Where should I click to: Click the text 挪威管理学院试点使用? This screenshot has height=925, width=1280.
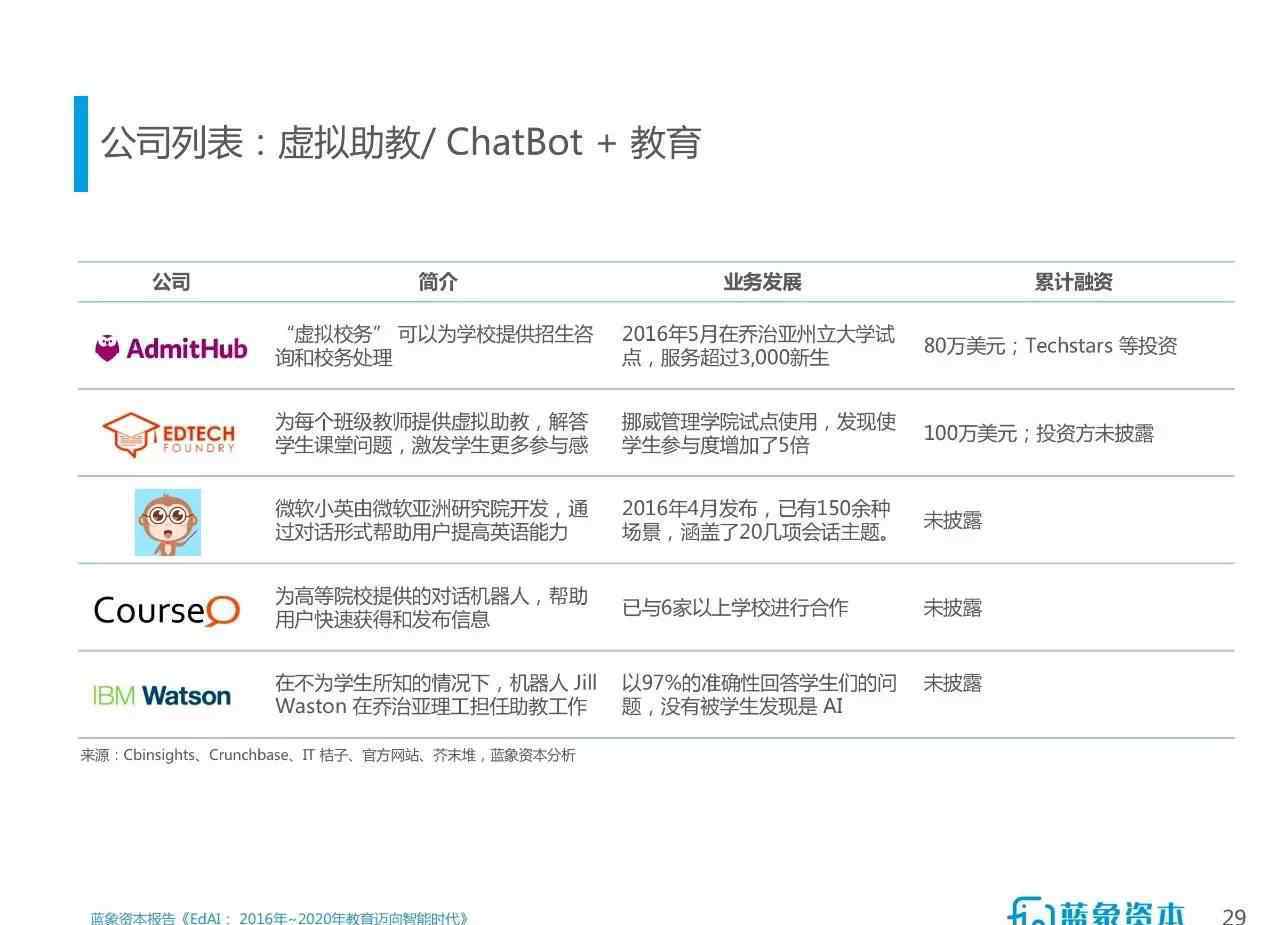click(759, 433)
